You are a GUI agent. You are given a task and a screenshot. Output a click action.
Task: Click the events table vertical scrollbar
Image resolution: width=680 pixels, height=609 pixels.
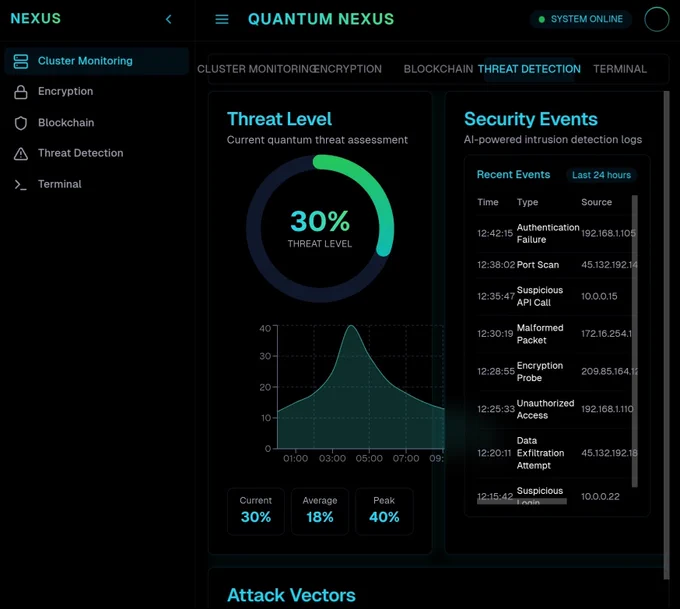(x=634, y=341)
